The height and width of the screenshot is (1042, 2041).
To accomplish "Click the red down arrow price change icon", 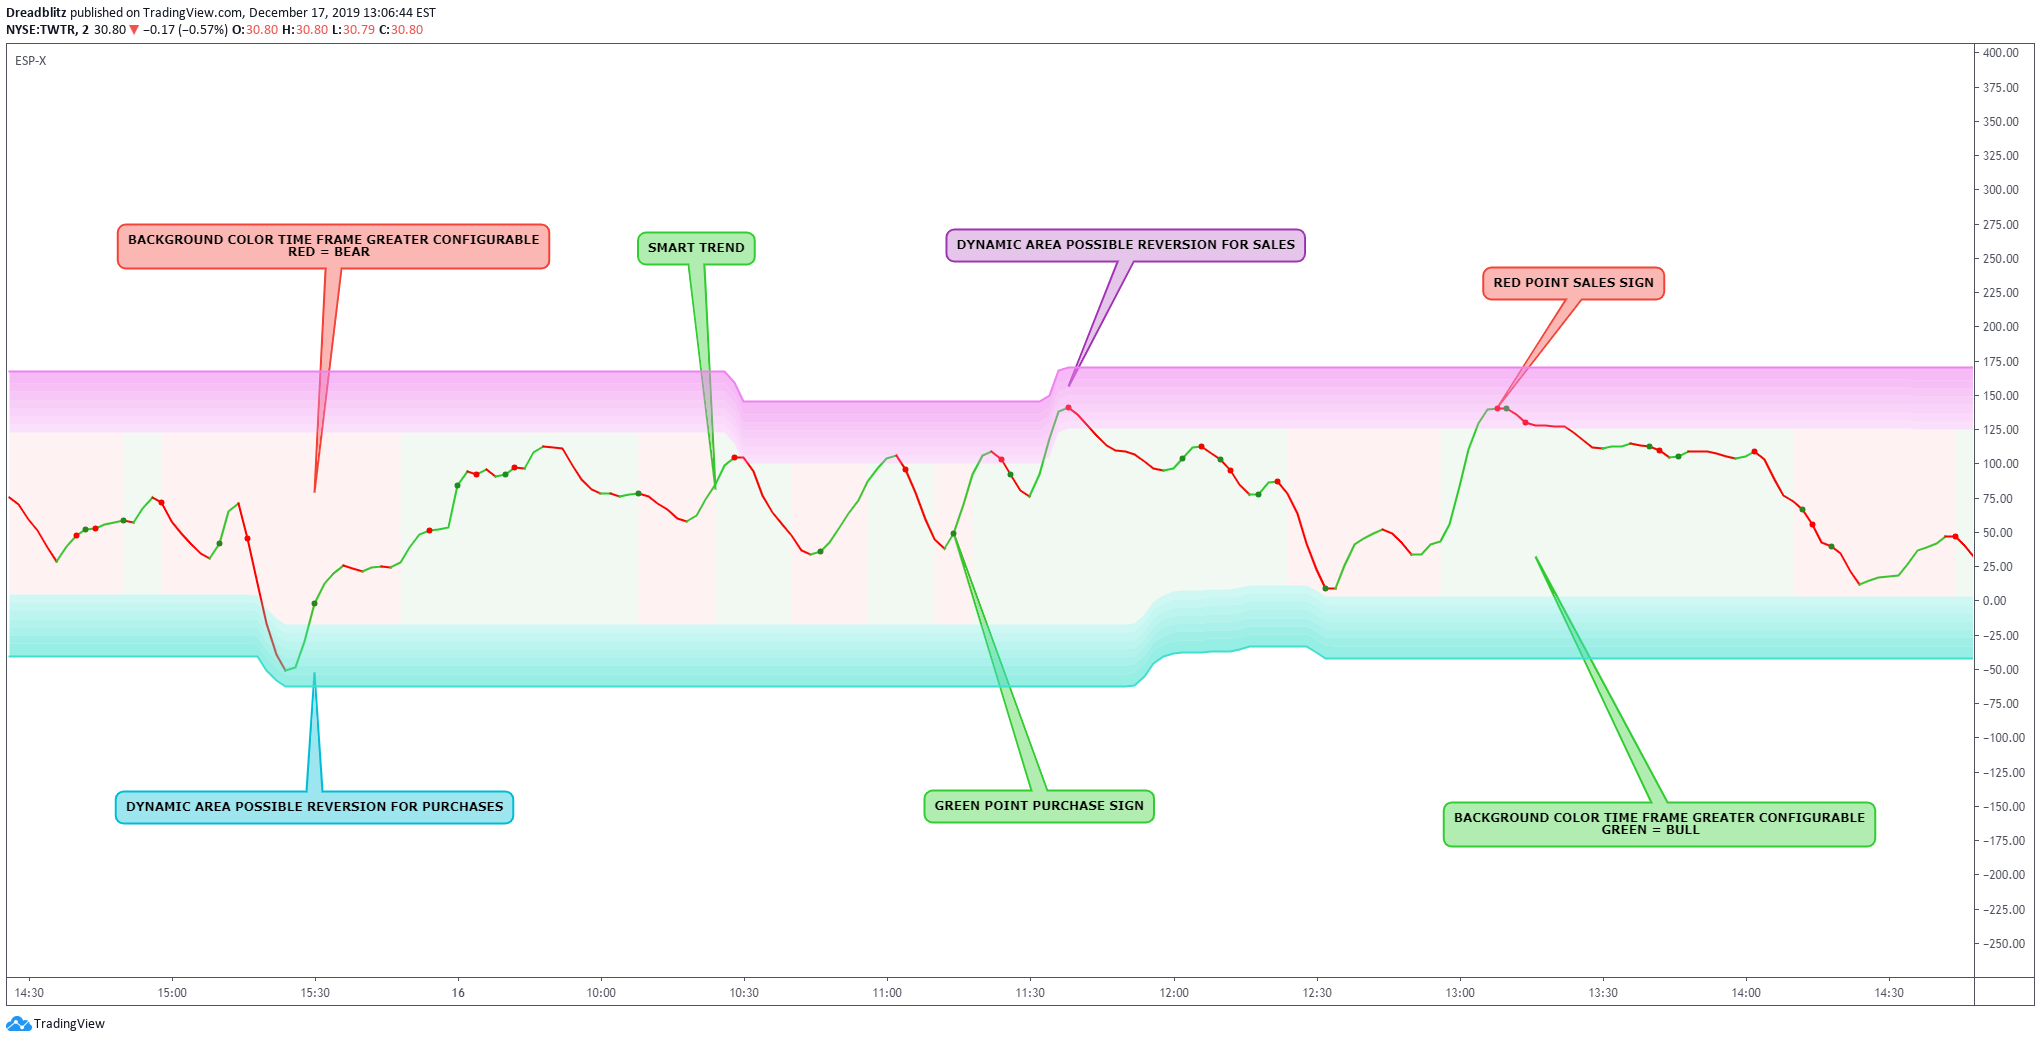I will point(134,30).
